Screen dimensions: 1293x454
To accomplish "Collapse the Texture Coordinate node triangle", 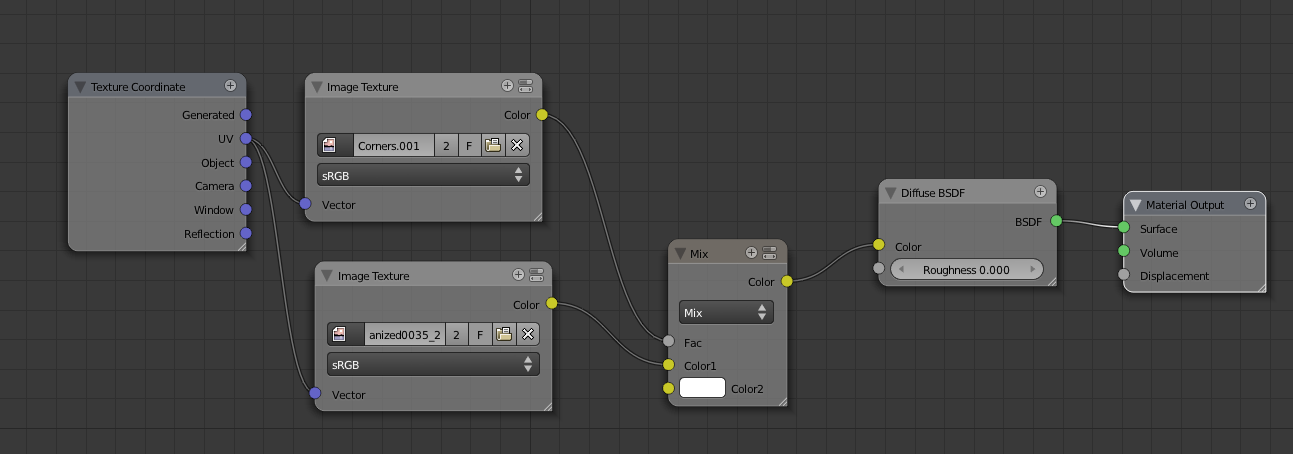I will click(81, 87).
